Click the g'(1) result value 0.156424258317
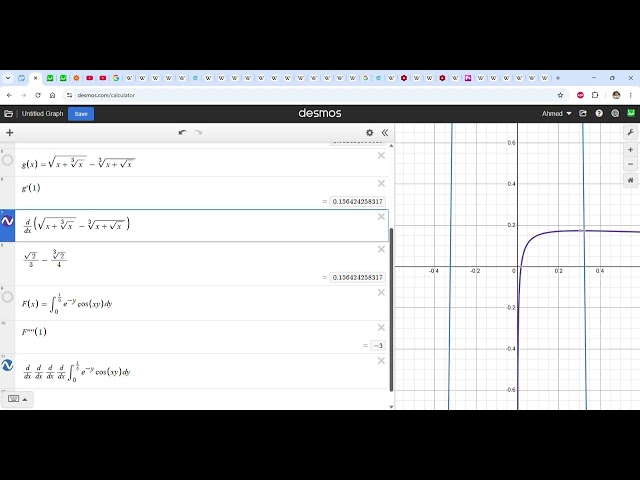This screenshot has width=640, height=480. point(358,201)
